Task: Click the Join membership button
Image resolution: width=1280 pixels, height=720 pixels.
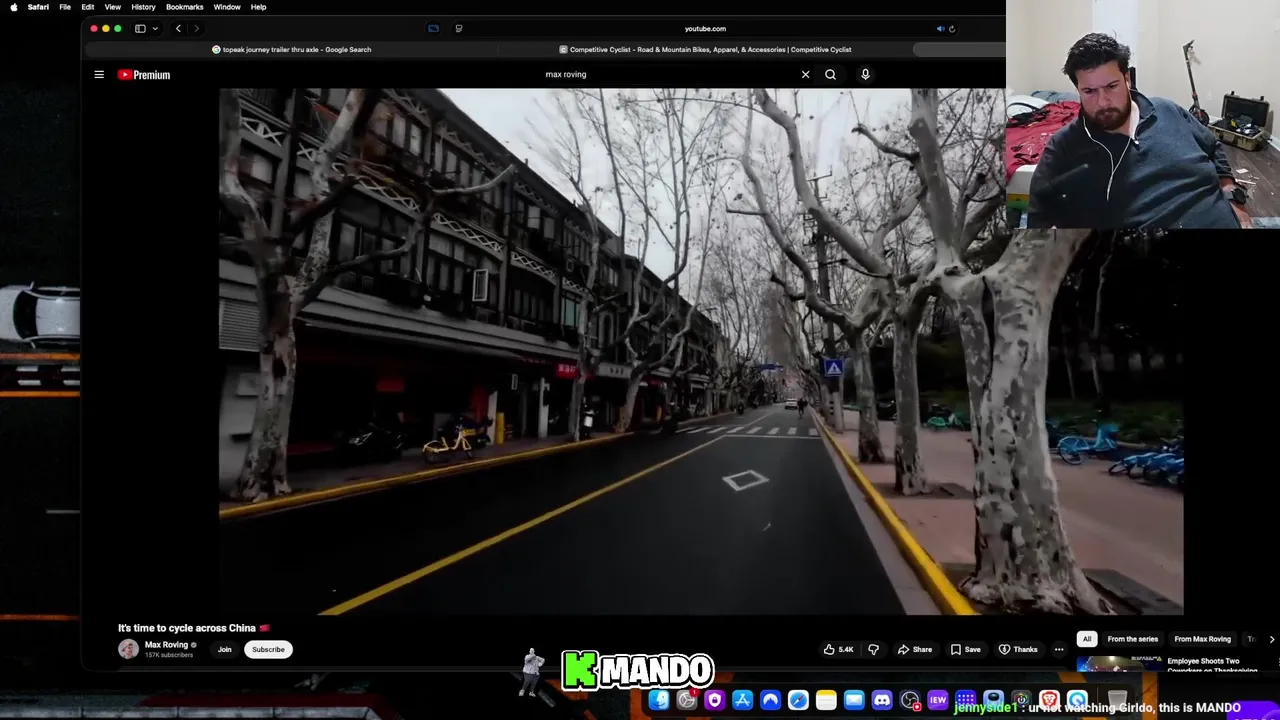Action: coord(225,649)
